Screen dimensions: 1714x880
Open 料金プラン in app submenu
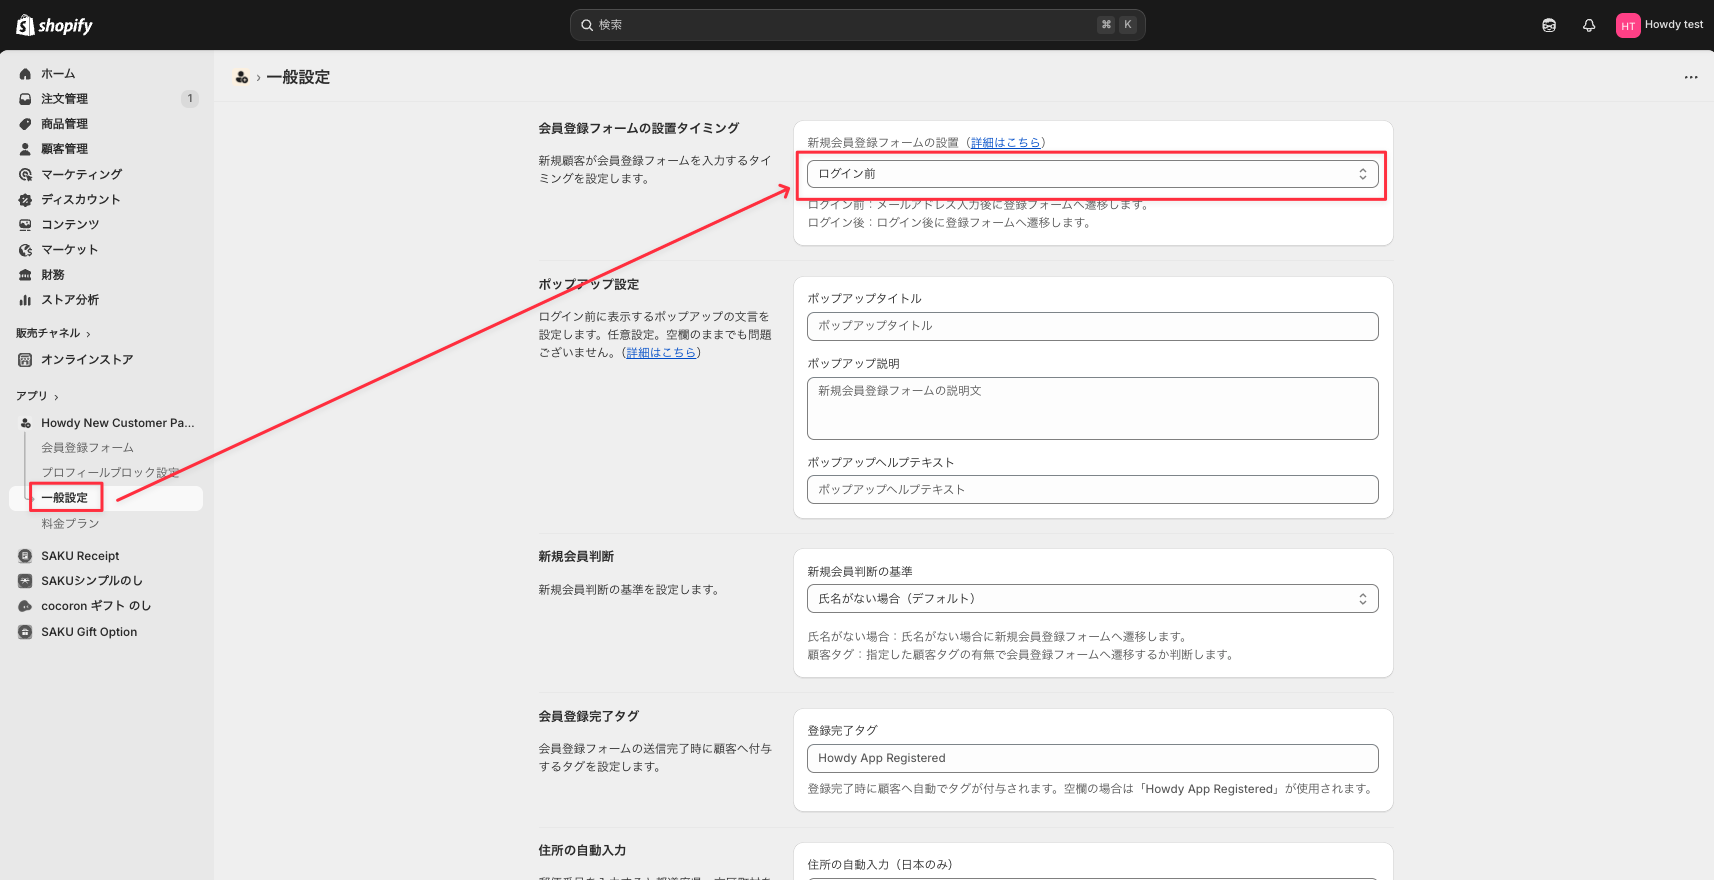[x=70, y=524]
